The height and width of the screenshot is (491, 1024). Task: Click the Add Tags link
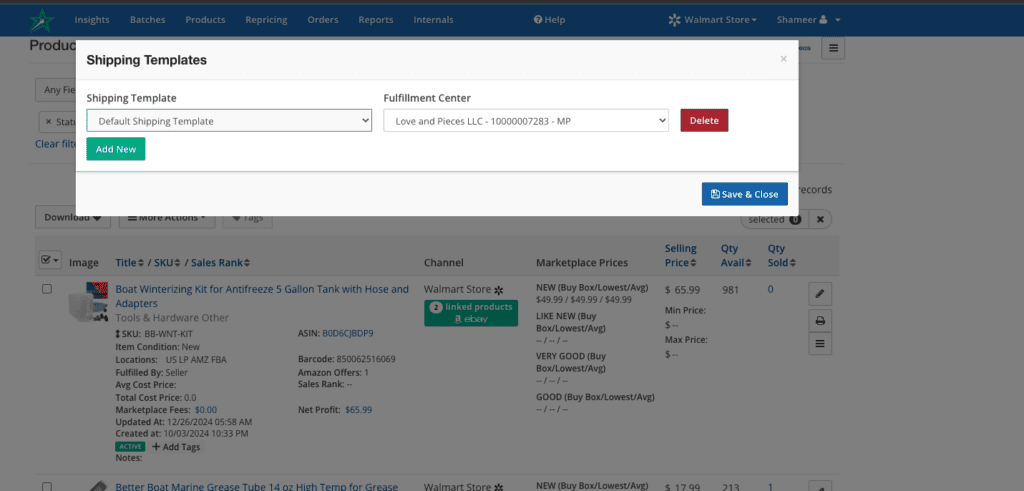tap(176, 447)
